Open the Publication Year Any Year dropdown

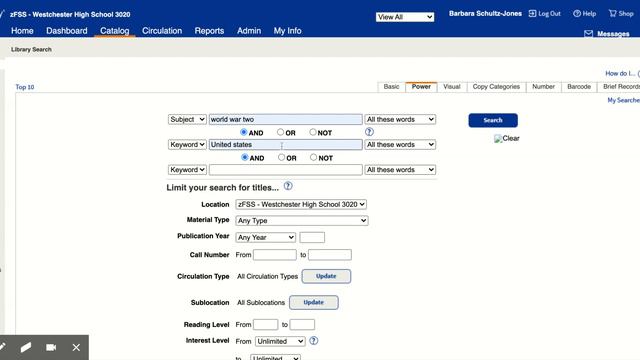[x=265, y=237]
